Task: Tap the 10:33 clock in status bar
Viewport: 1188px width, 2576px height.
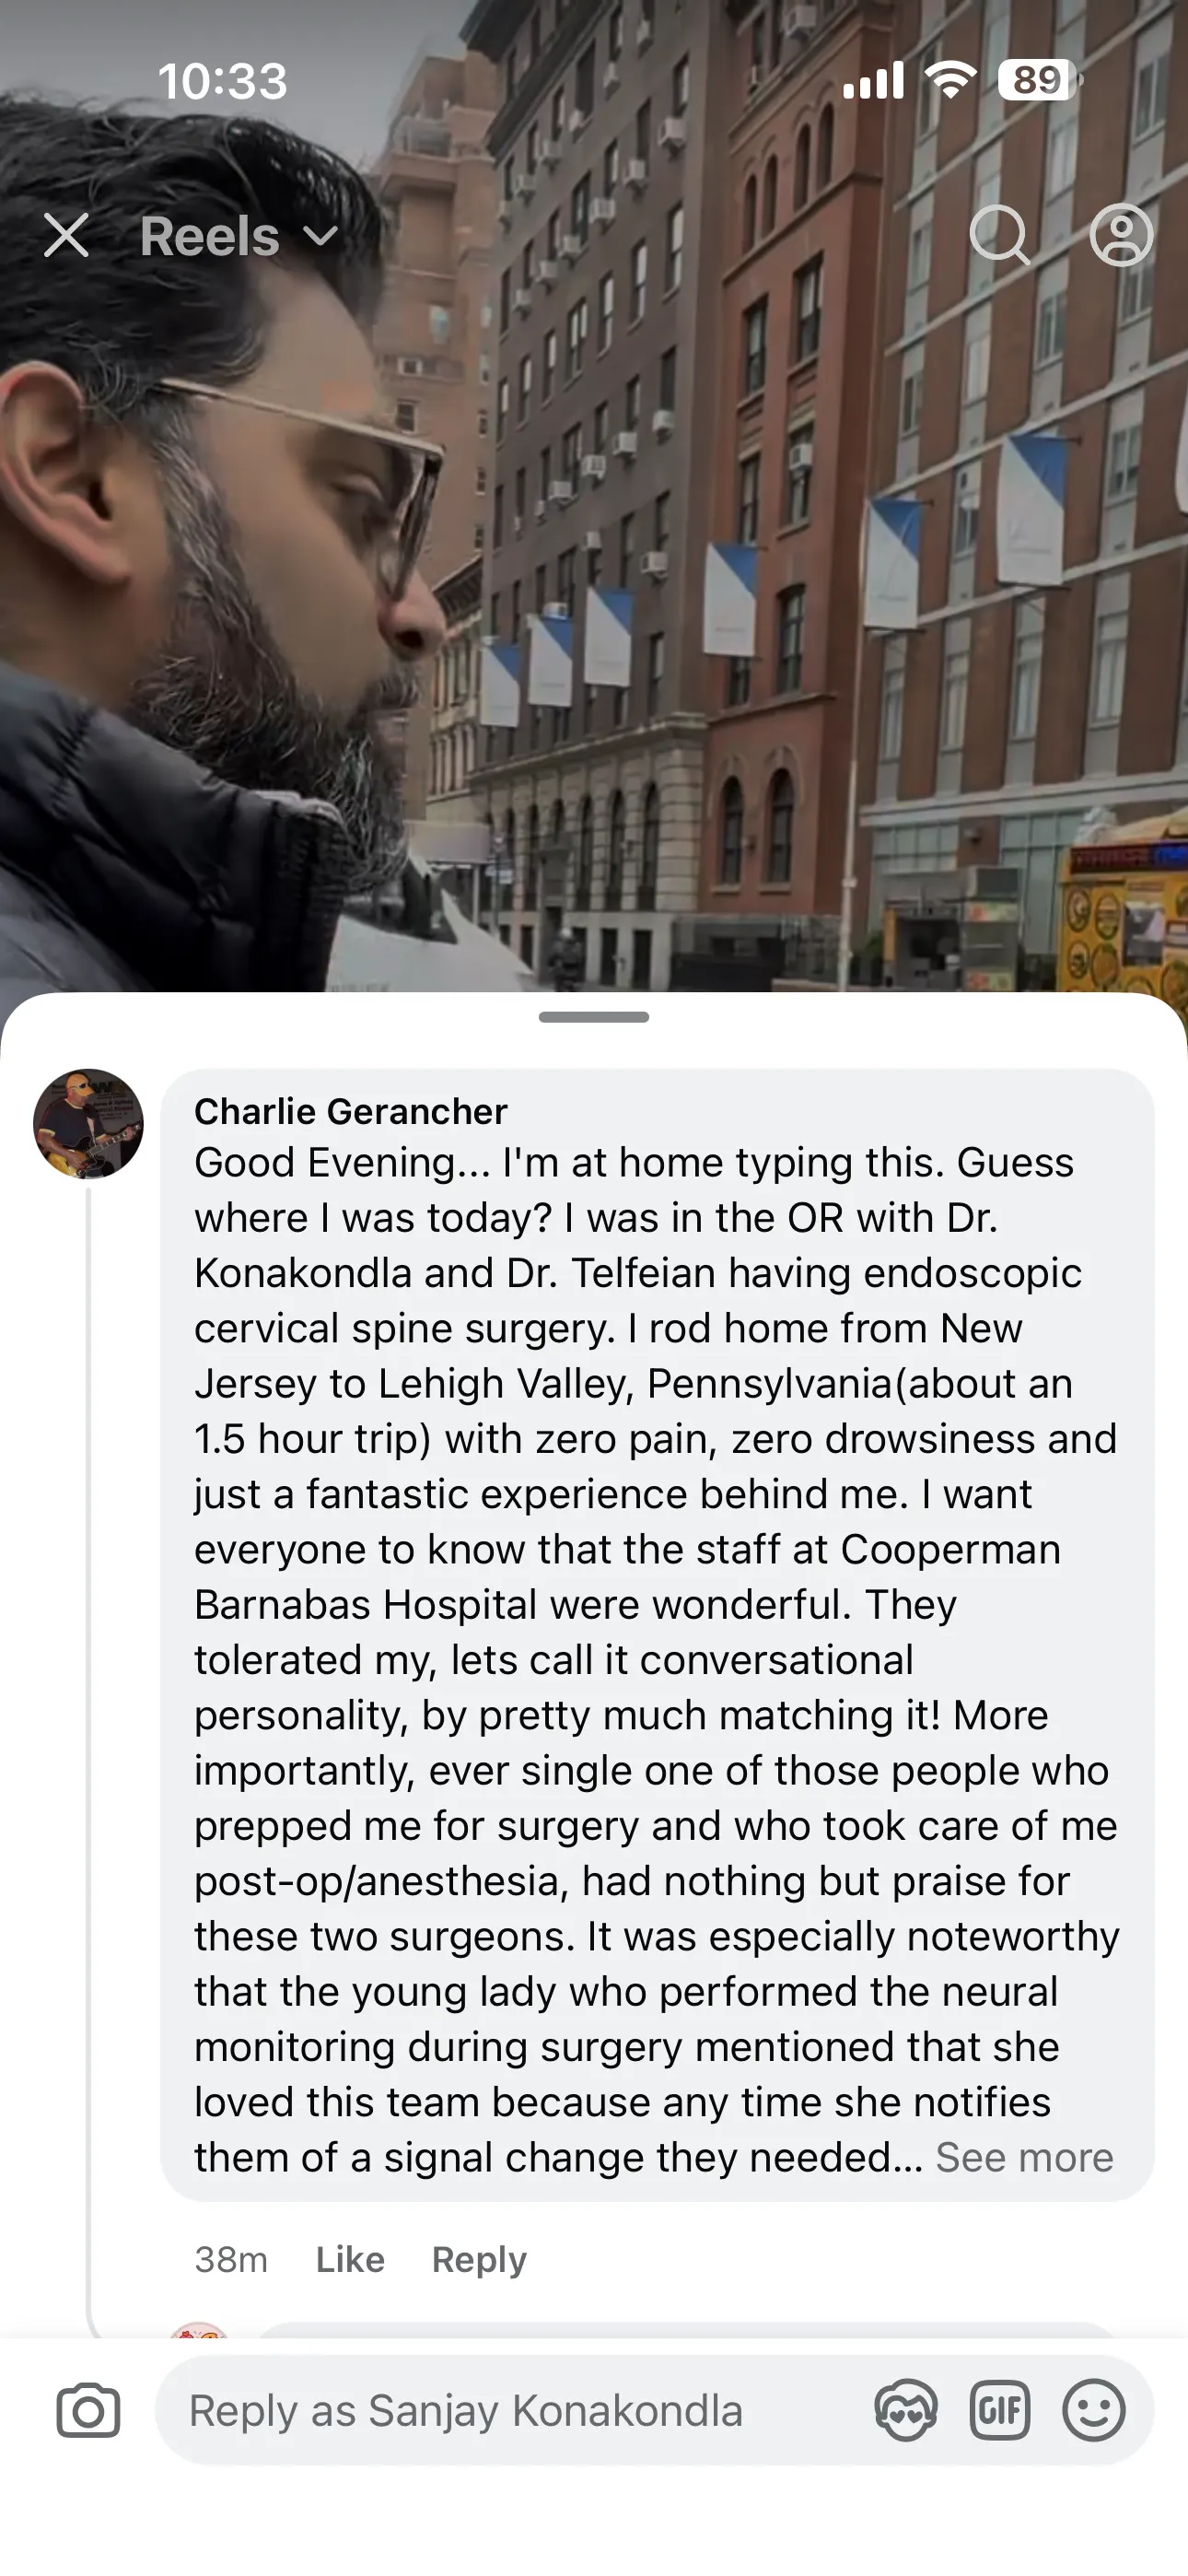Action: pyautogui.click(x=222, y=80)
